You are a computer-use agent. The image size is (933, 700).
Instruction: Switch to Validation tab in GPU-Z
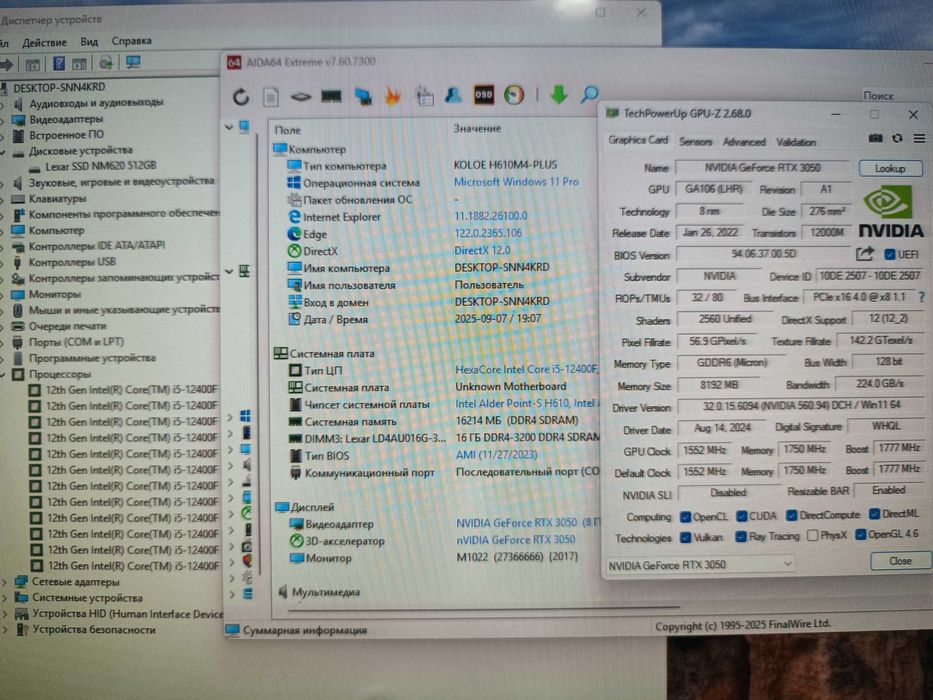click(796, 142)
